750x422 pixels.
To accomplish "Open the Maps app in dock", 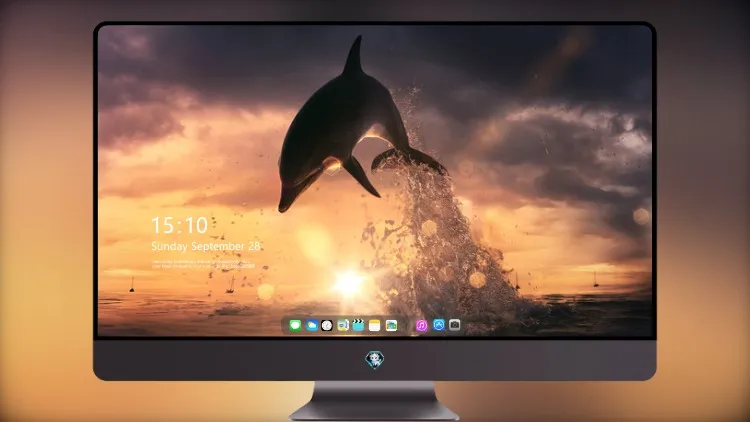I will click(342, 325).
